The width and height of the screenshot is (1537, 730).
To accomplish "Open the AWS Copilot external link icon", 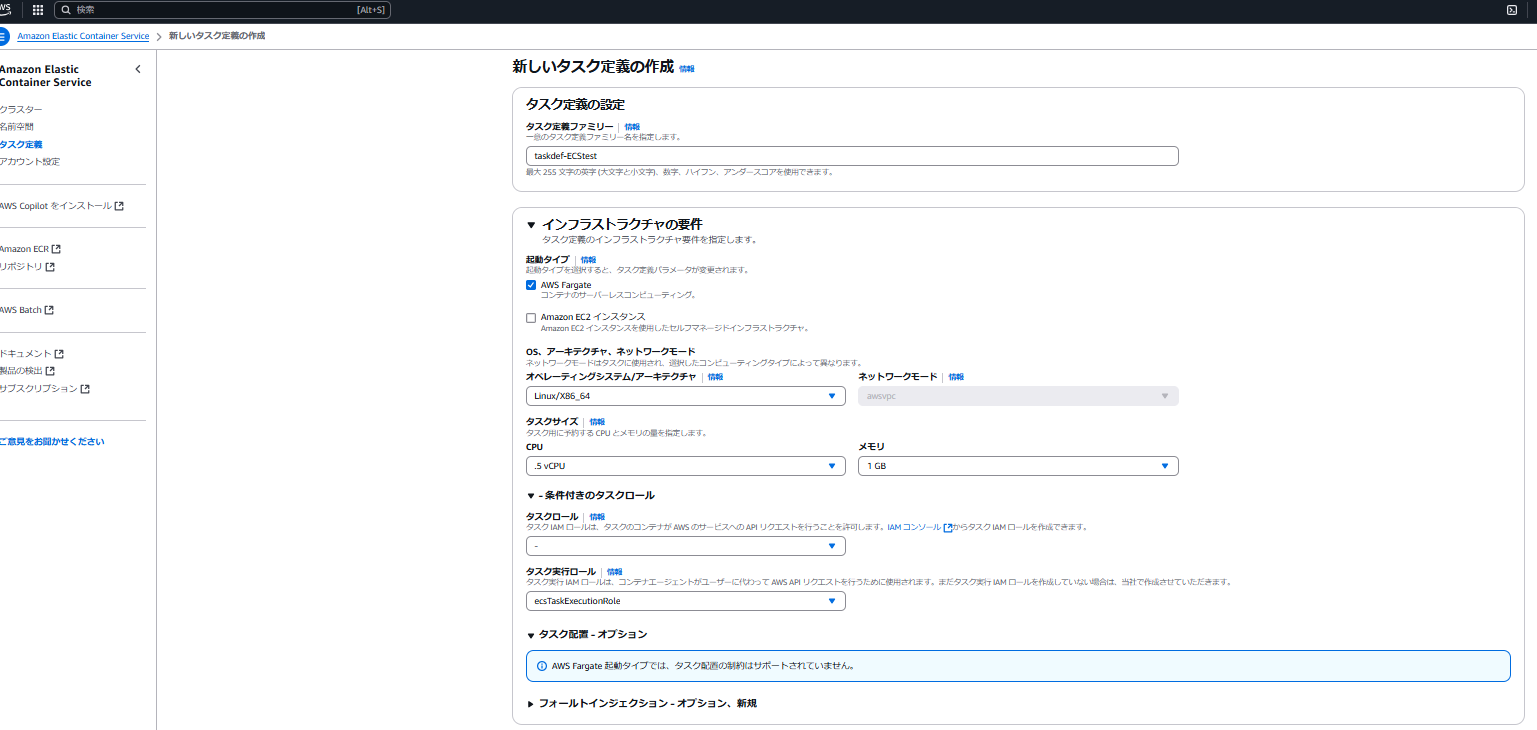I will 119,206.
